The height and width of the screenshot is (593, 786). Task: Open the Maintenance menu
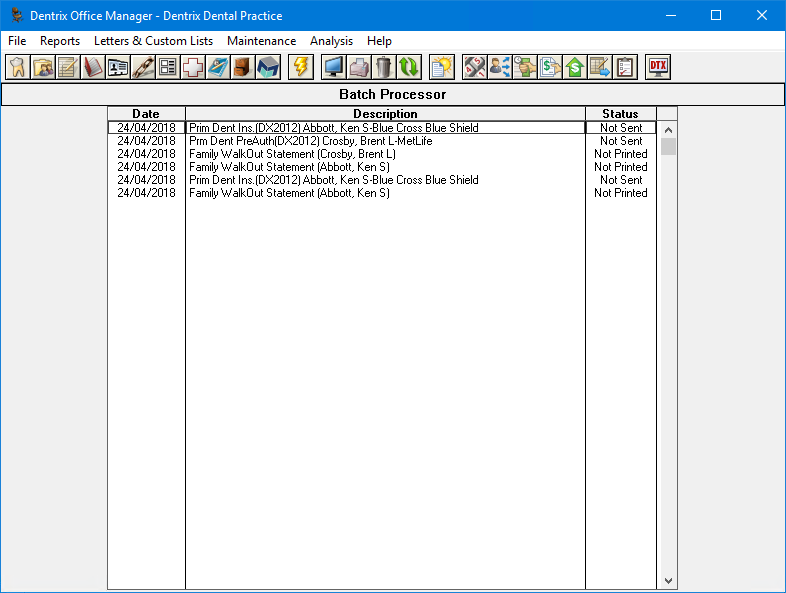(x=261, y=41)
